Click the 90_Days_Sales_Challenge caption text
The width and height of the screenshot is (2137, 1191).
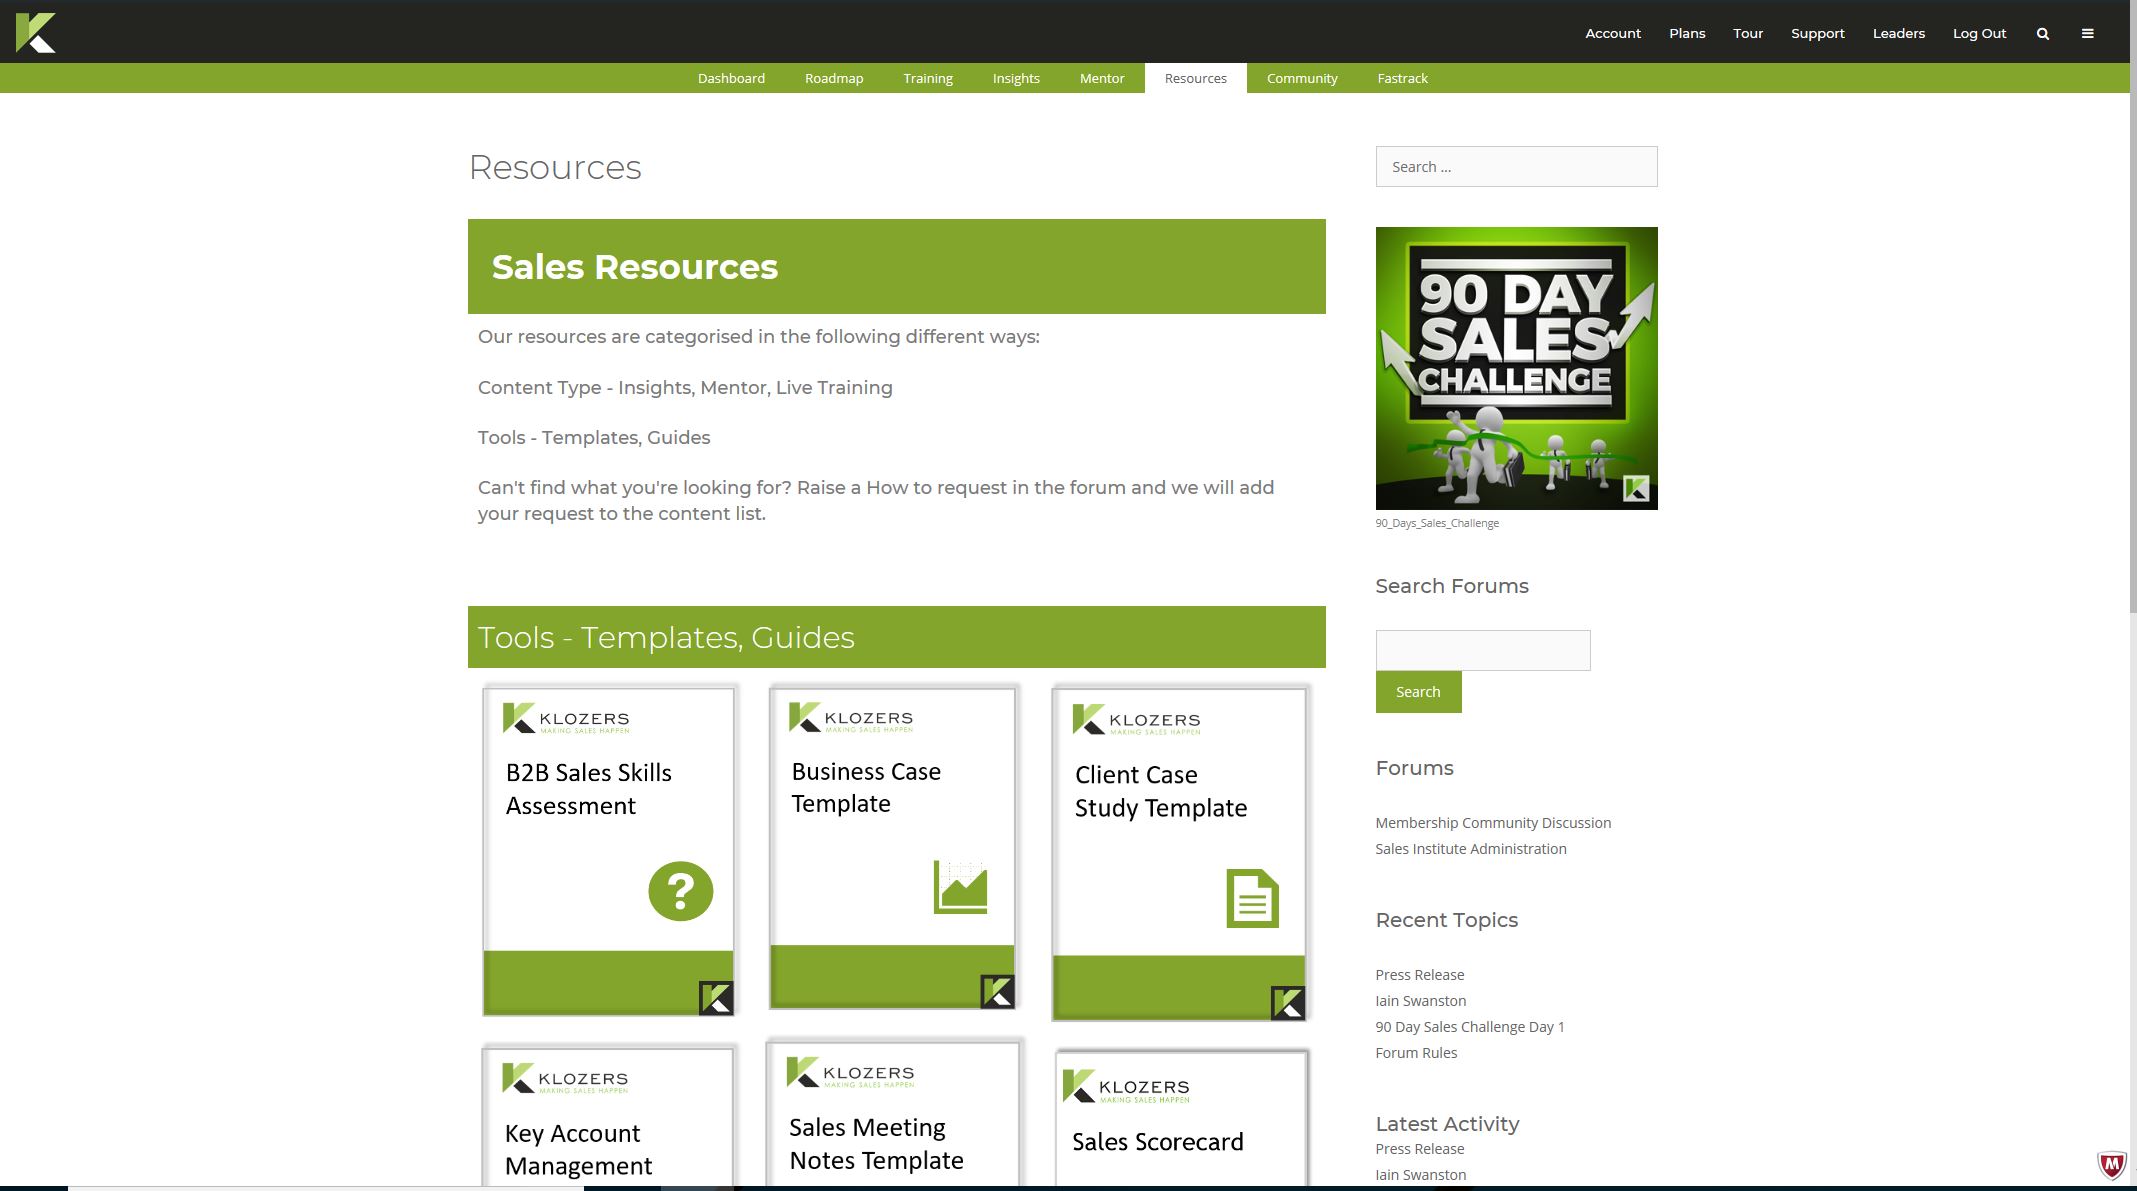coord(1436,523)
